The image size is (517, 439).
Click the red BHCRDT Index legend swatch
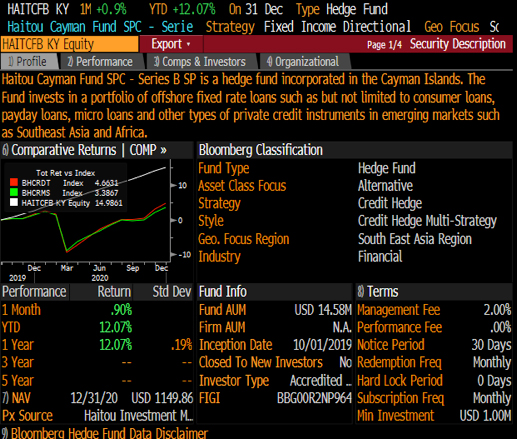(14, 183)
